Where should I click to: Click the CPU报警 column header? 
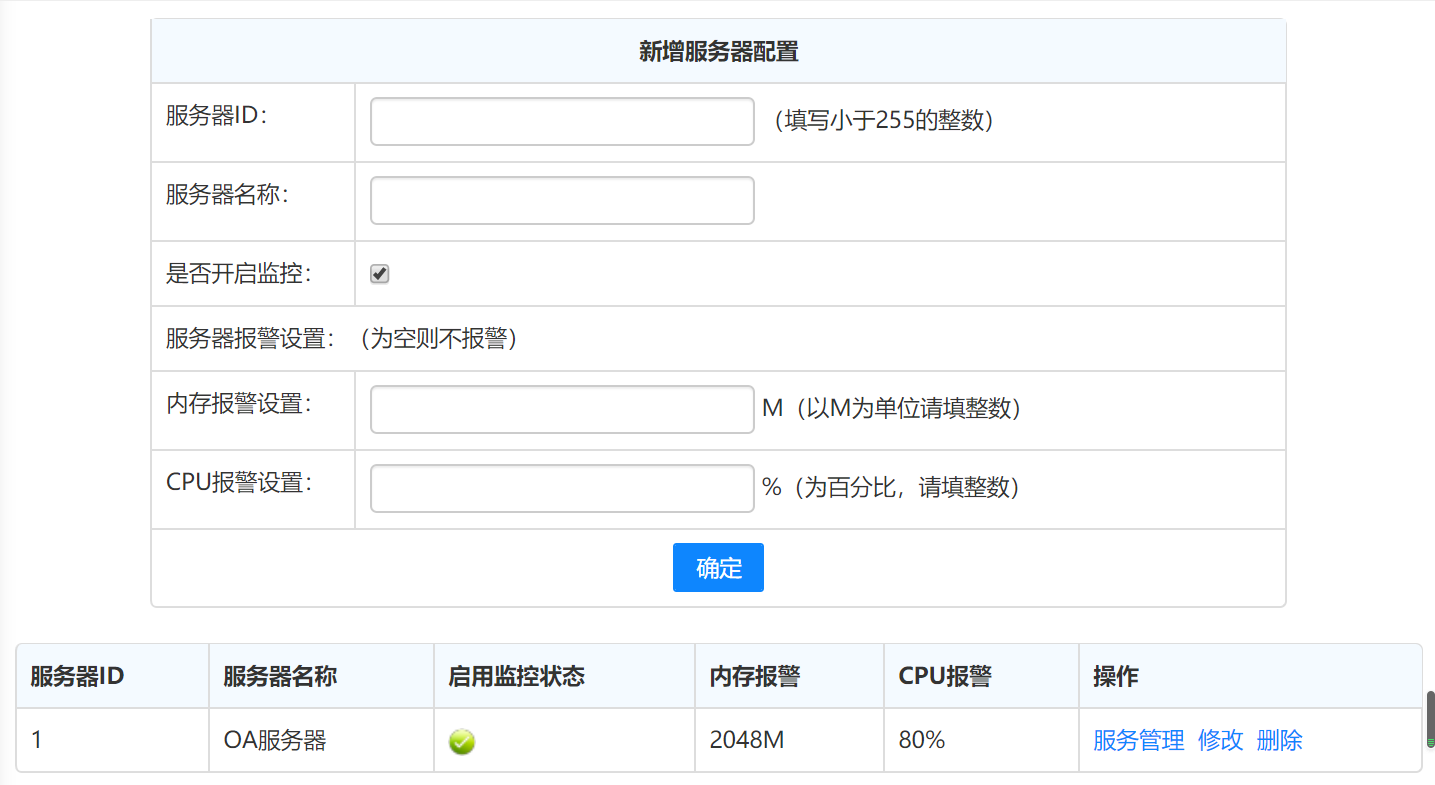coord(945,676)
